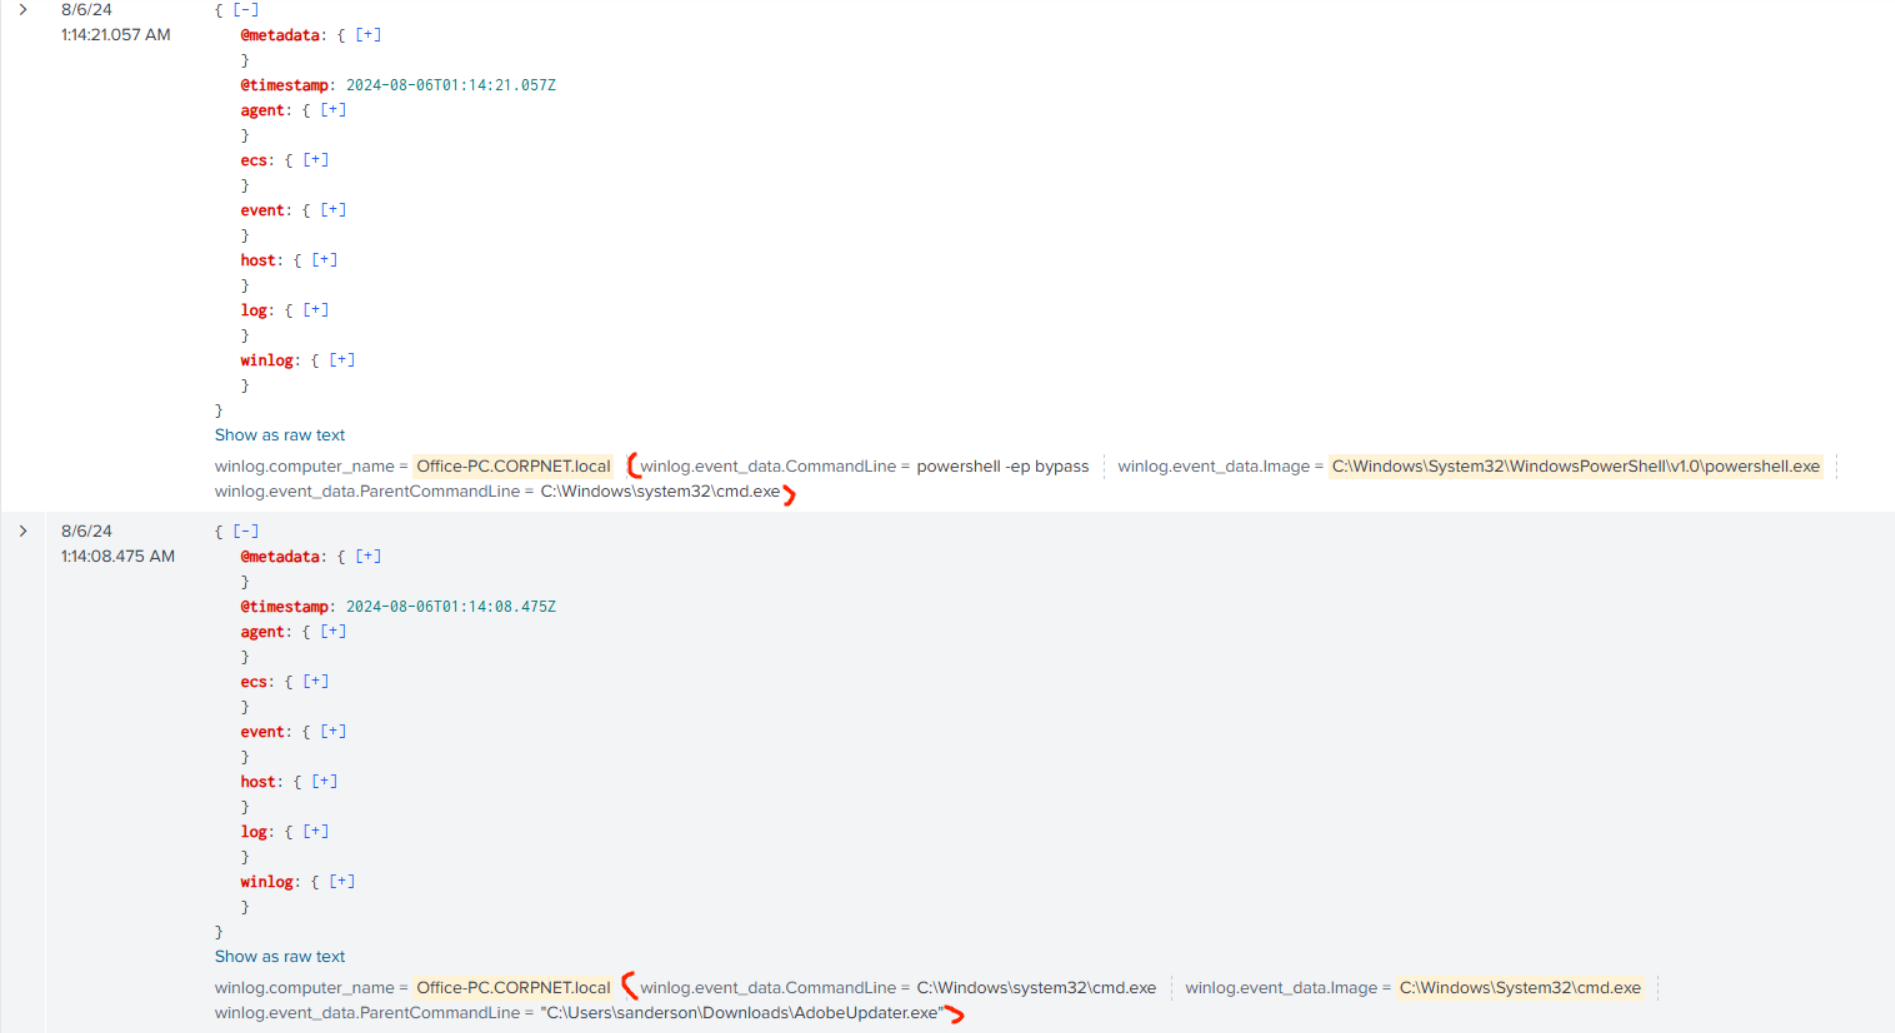This screenshot has width=1895, height=1033.
Task: Expand event field in the 1:14:08.475 event
Action: pos(333,731)
